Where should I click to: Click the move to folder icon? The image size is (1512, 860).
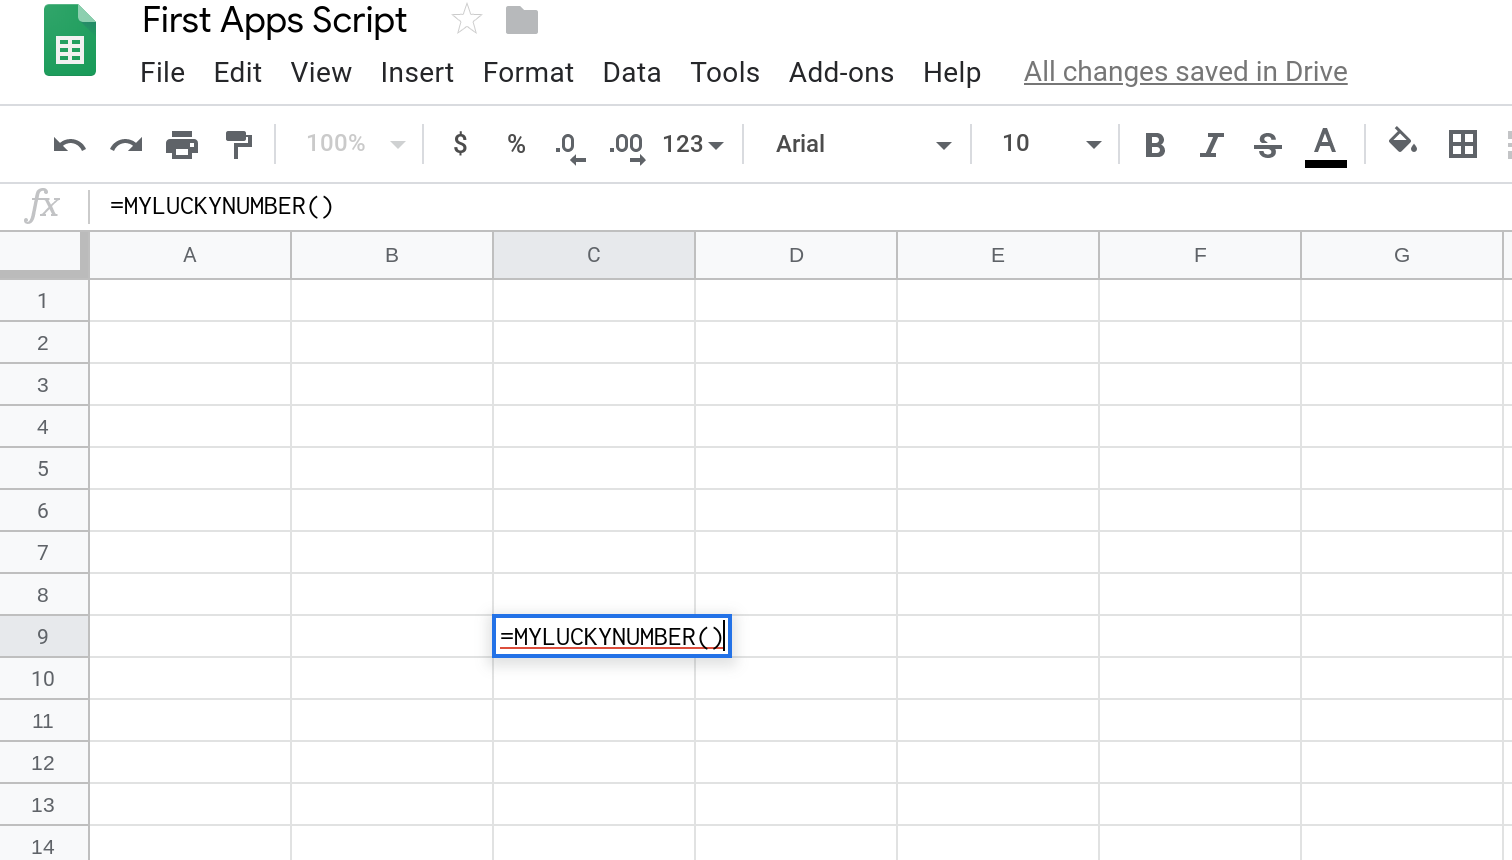[521, 20]
